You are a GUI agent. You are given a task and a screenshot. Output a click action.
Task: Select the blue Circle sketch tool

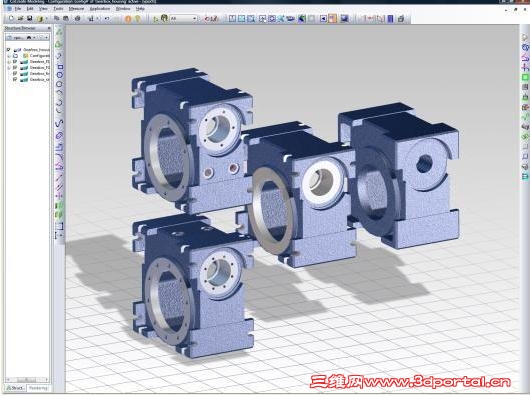click(x=60, y=75)
